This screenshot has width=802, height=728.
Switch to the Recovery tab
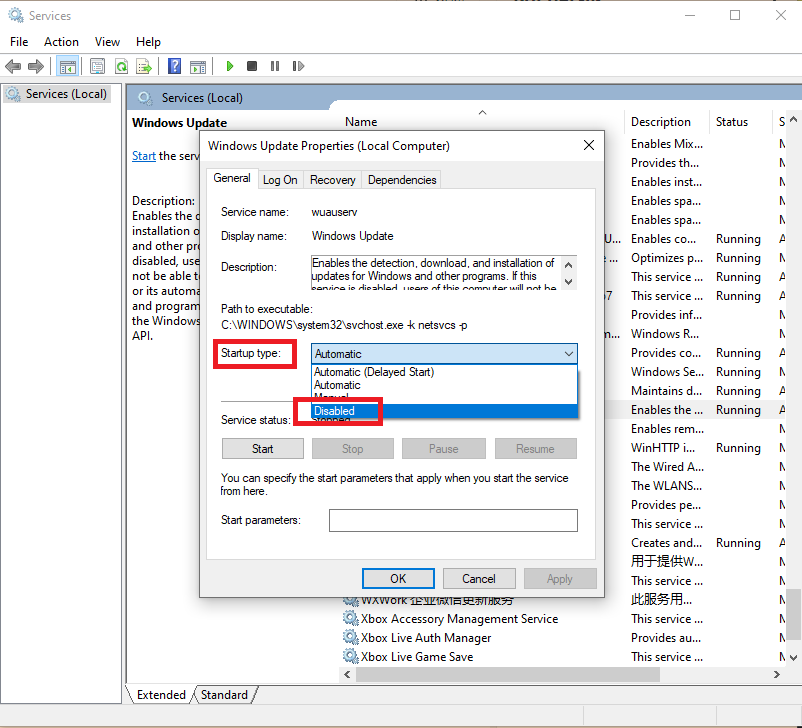[x=332, y=180]
